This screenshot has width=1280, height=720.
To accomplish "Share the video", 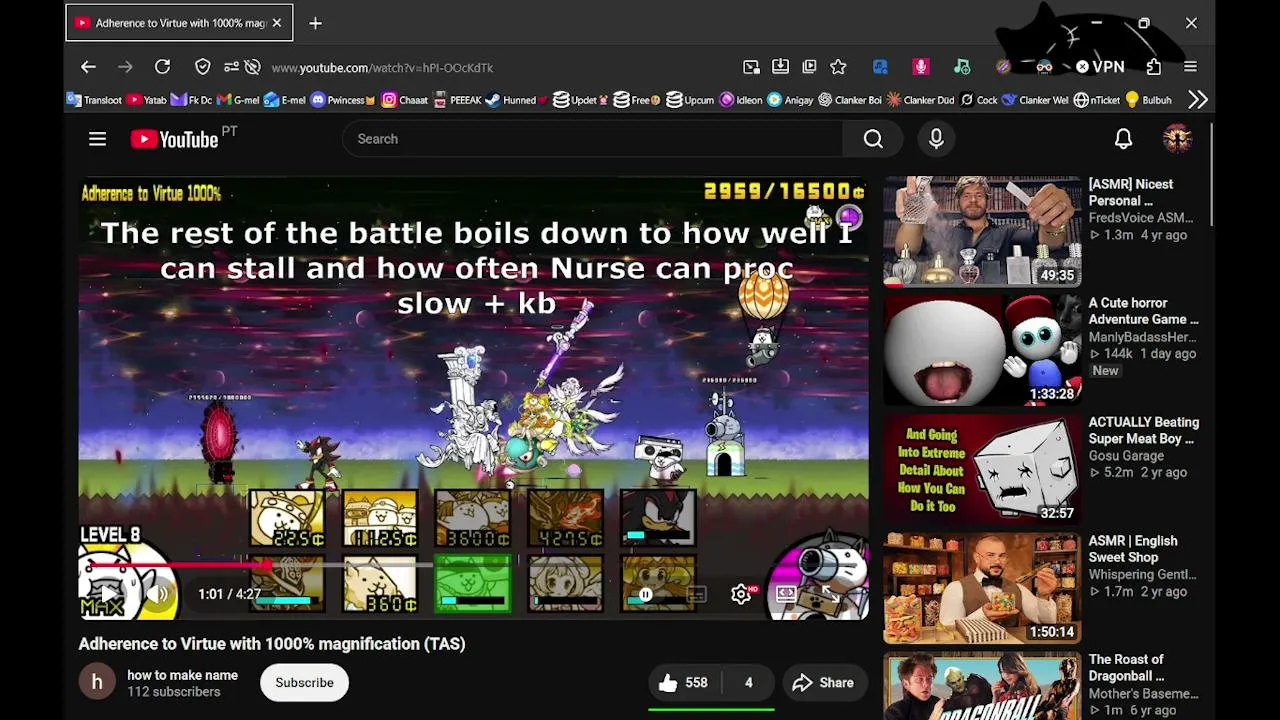I will pos(823,683).
